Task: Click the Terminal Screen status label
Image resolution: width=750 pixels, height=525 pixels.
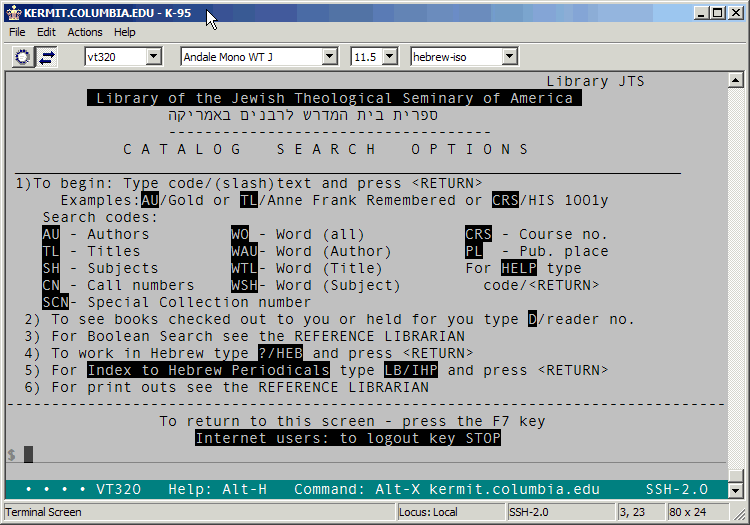Action: pos(43,512)
